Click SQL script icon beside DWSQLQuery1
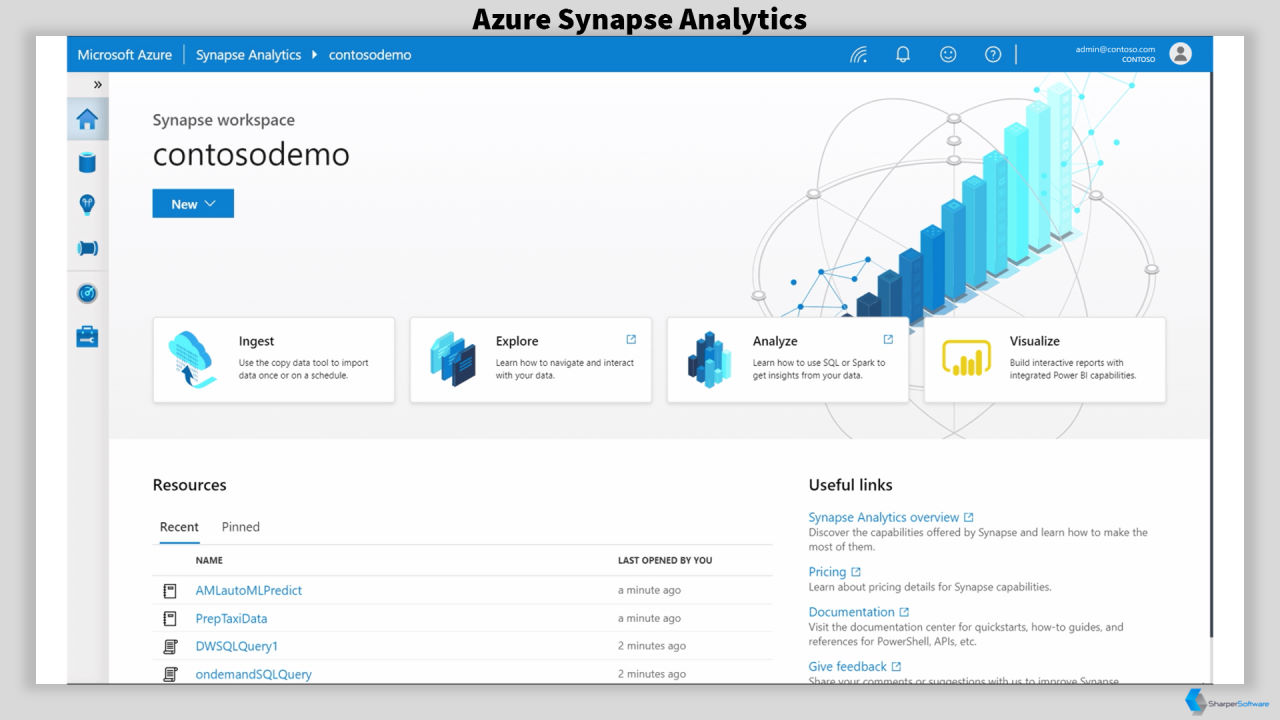This screenshot has height=720, width=1280. pos(170,646)
